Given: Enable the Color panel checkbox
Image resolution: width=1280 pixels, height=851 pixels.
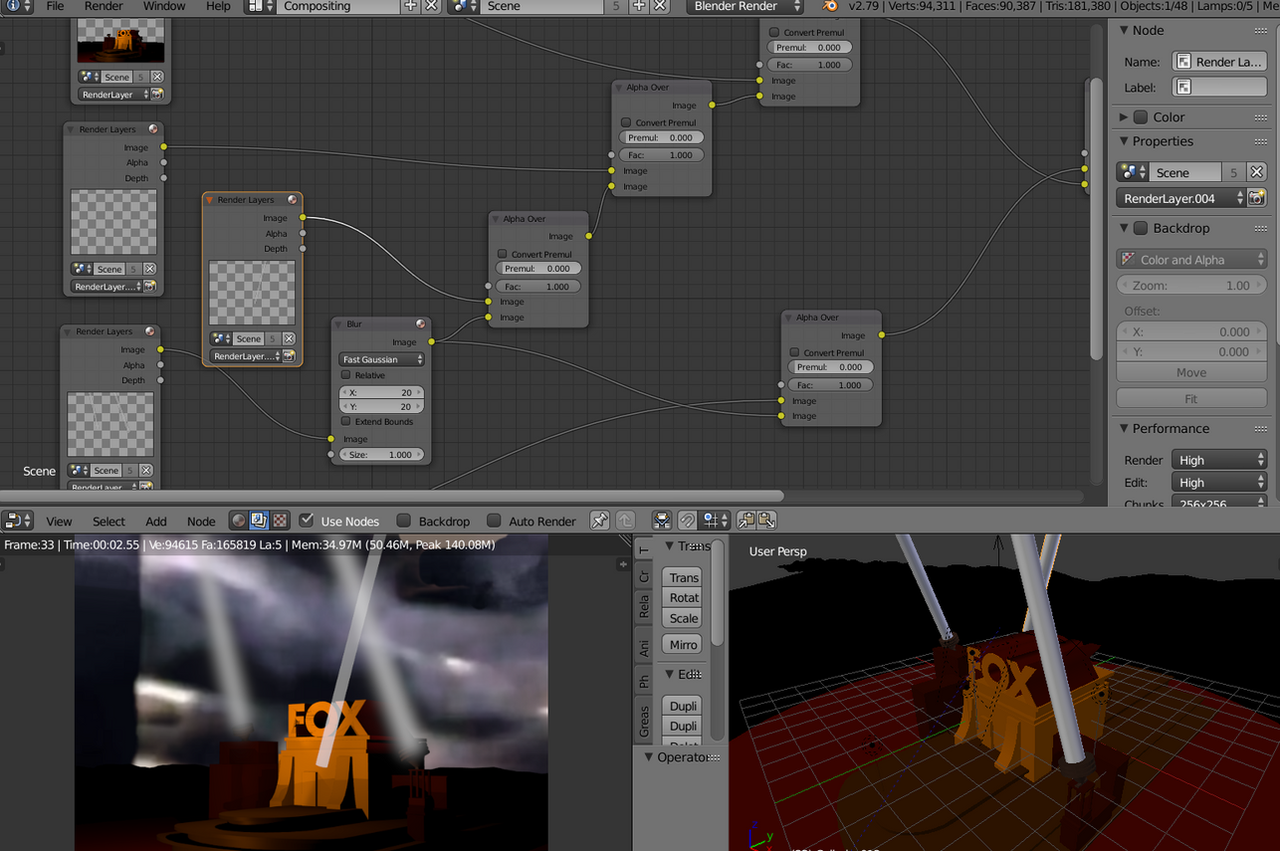Looking at the screenshot, I should [1140, 117].
